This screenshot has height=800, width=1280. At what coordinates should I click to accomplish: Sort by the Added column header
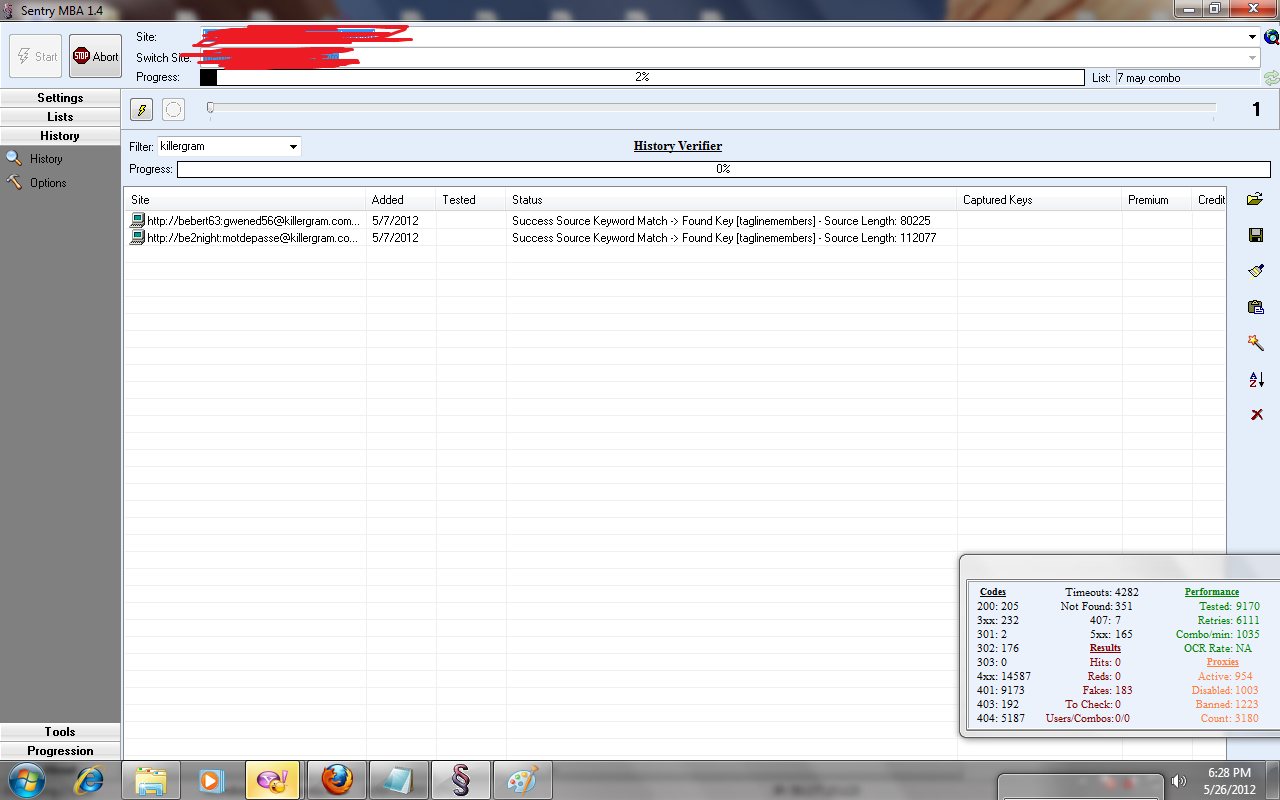click(x=401, y=200)
